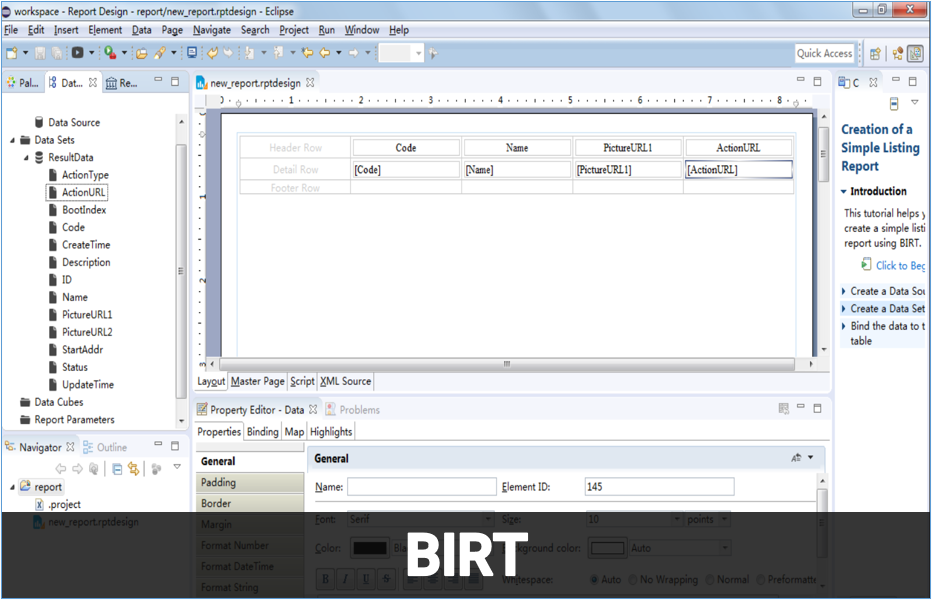Click the yellow Undo arrow icon
The height and width of the screenshot is (600, 932).
212,53
